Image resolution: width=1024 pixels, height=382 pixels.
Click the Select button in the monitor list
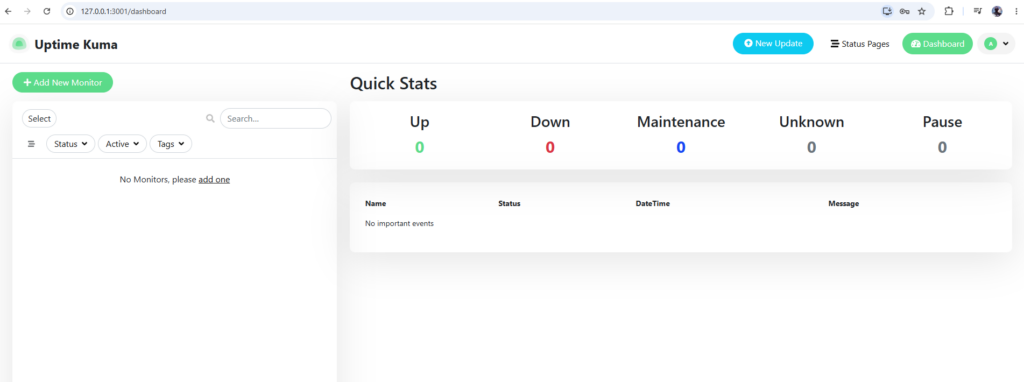pyautogui.click(x=39, y=119)
